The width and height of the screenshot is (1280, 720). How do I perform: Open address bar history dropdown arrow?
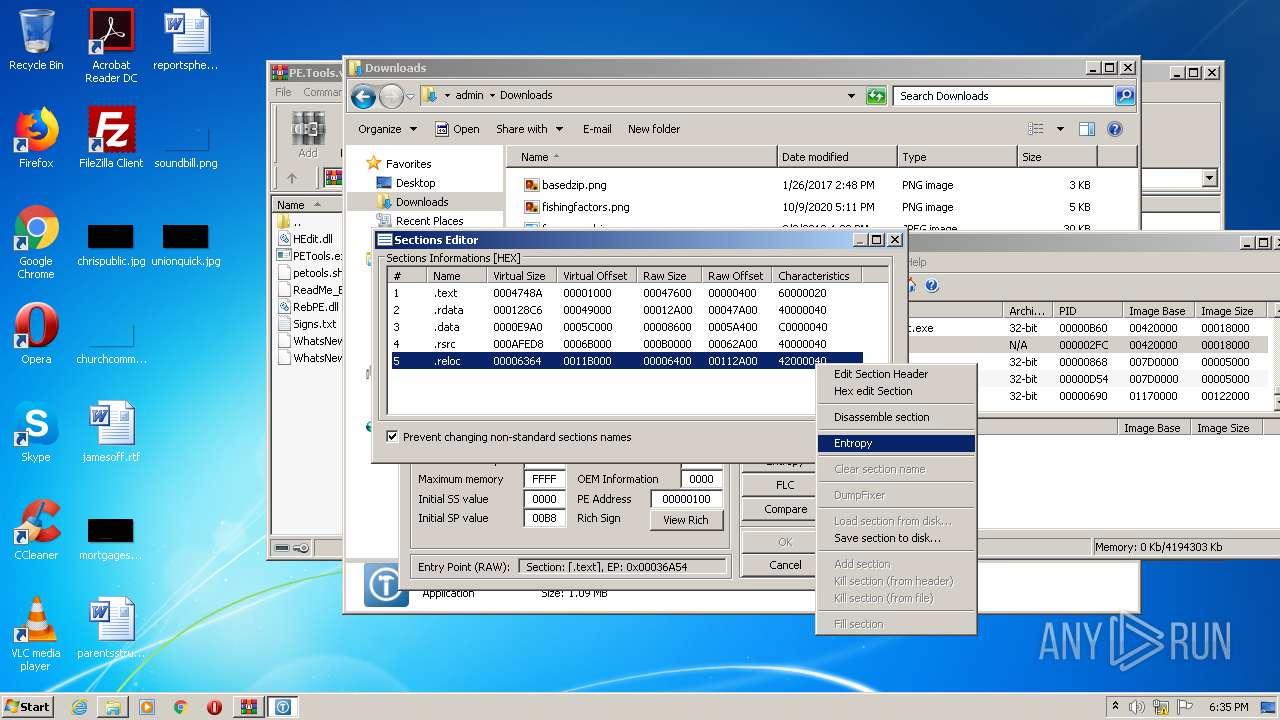tap(851, 96)
